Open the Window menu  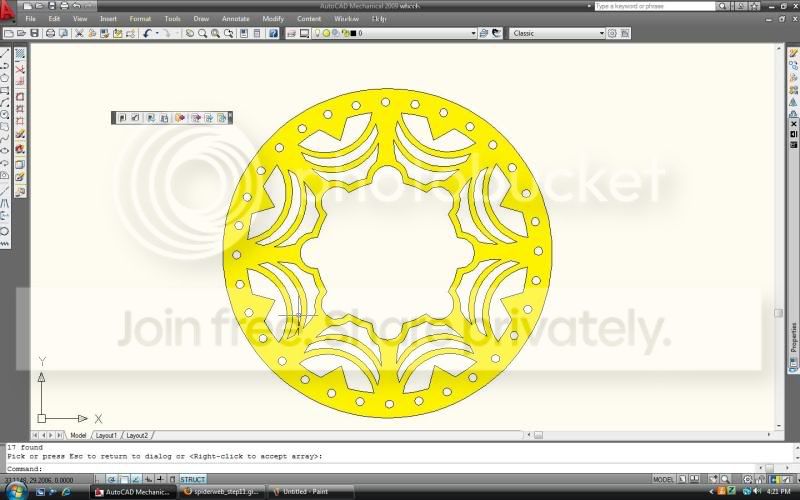click(x=346, y=19)
